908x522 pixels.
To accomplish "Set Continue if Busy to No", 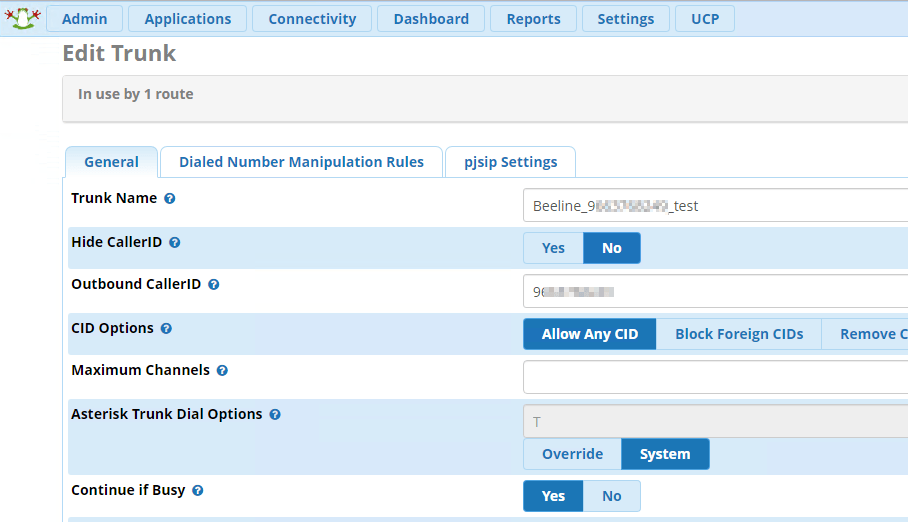I will tap(611, 496).
